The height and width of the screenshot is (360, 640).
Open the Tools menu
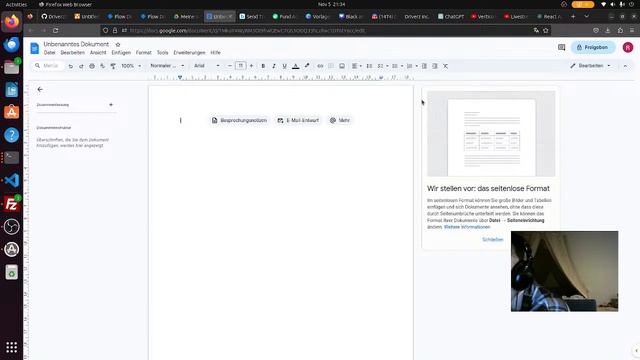coord(162,53)
